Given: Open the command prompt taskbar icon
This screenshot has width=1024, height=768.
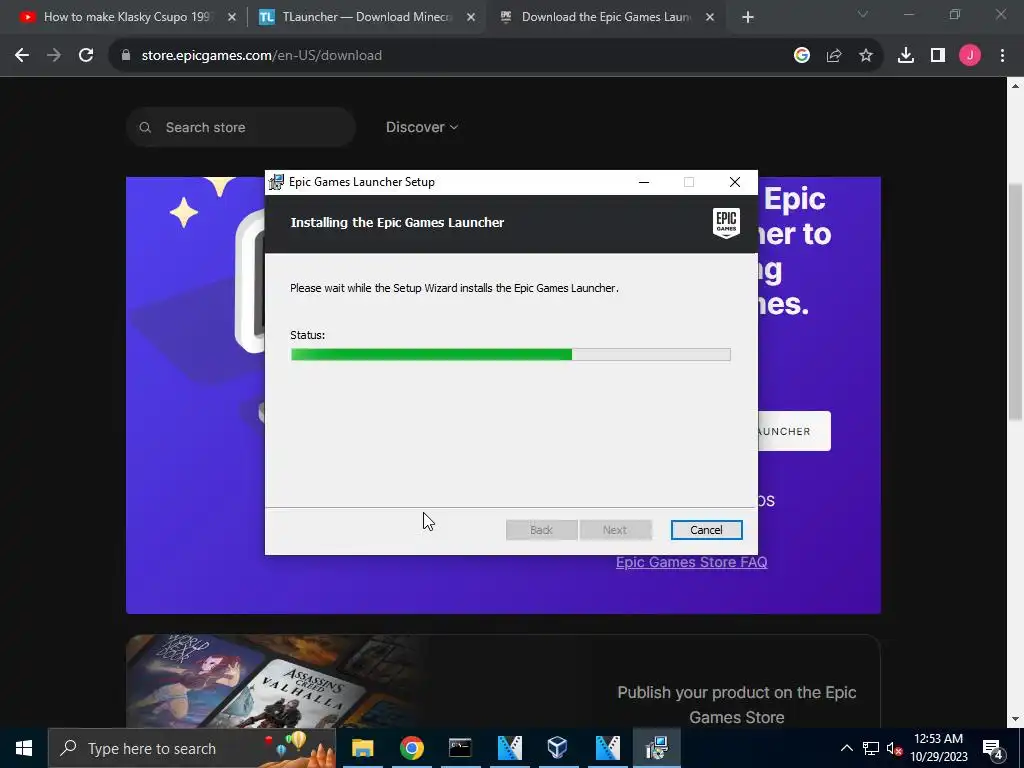Looking at the screenshot, I should tap(460, 748).
